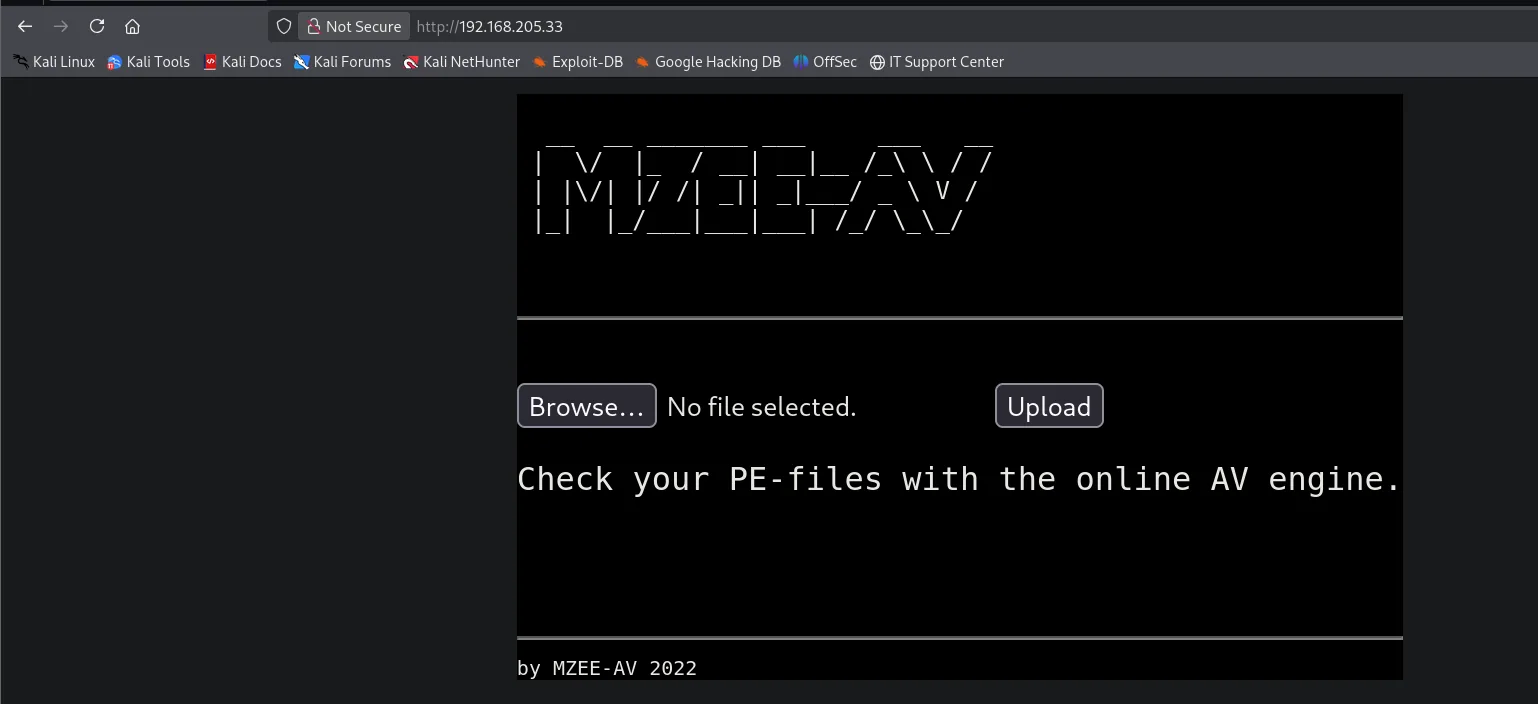
Task: Open the Not Secure connection info
Action: [x=354, y=27]
